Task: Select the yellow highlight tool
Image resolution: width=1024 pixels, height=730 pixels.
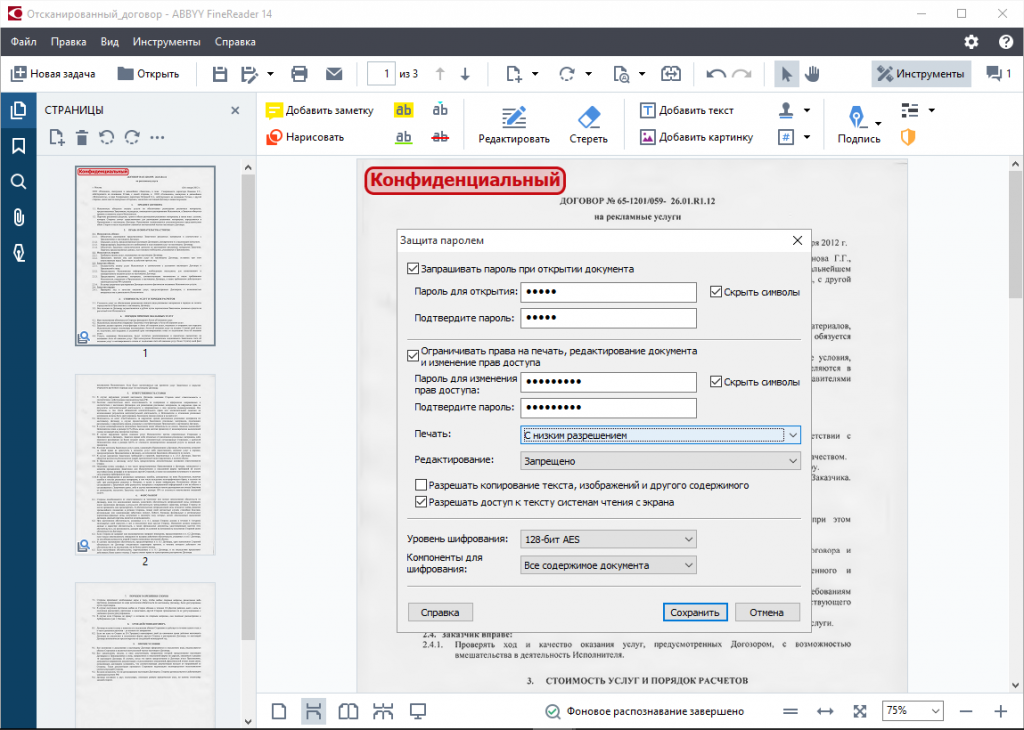Action: [x=404, y=110]
